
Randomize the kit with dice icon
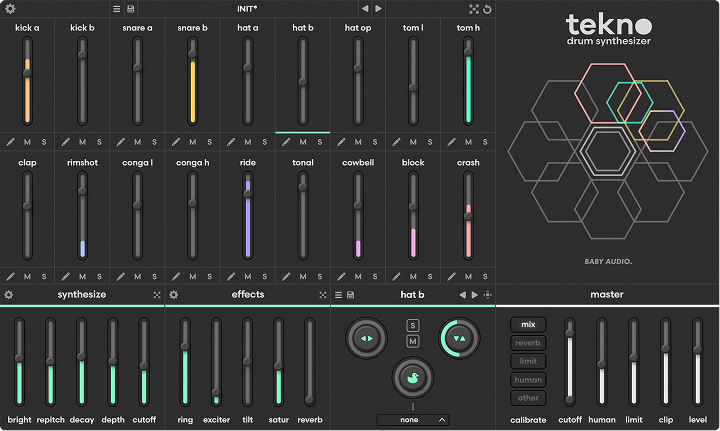coord(474,9)
